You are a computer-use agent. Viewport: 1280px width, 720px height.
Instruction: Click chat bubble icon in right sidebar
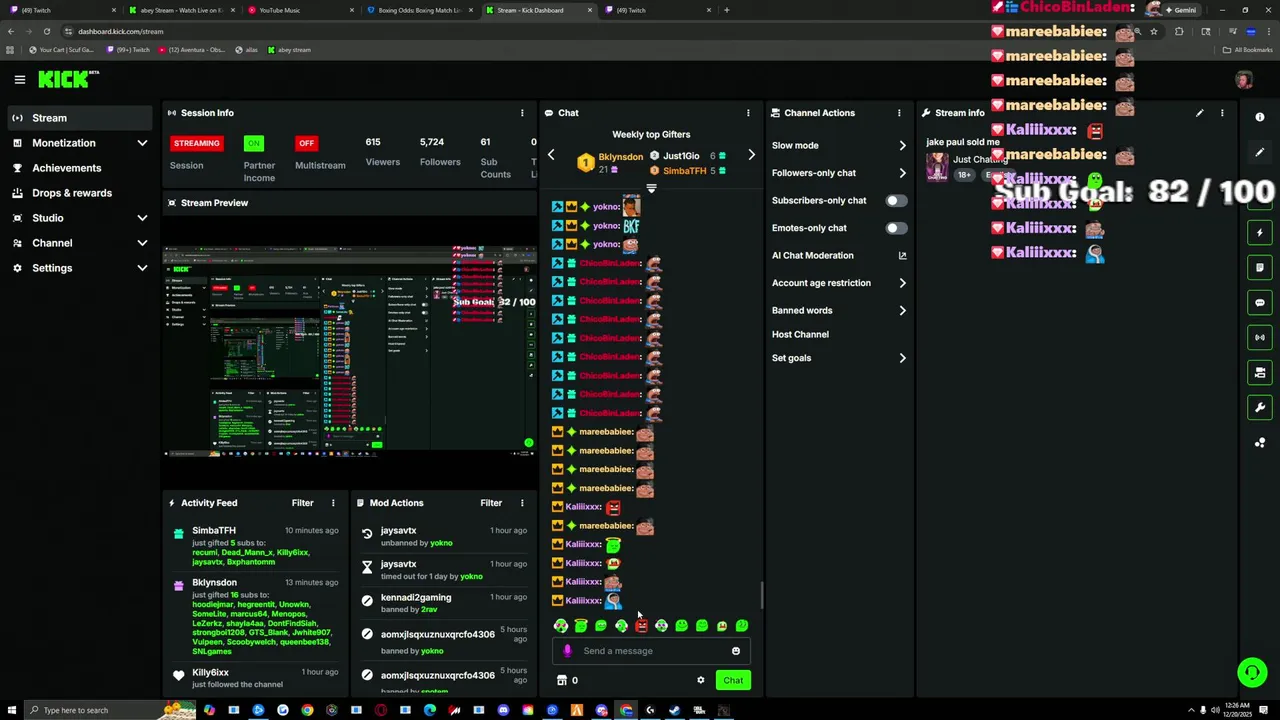click(x=1260, y=302)
